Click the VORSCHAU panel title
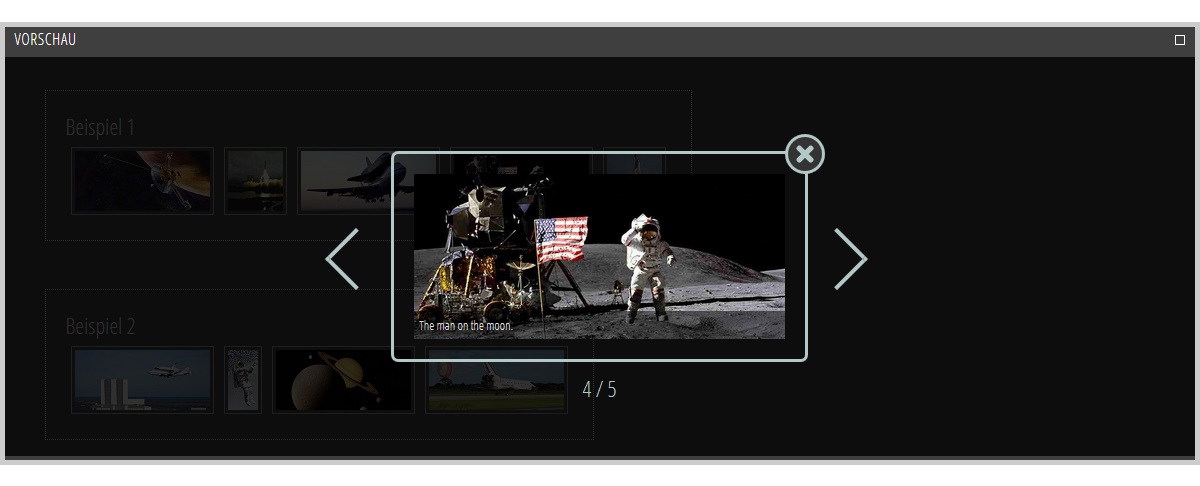This screenshot has width=1200, height=486. [45, 40]
